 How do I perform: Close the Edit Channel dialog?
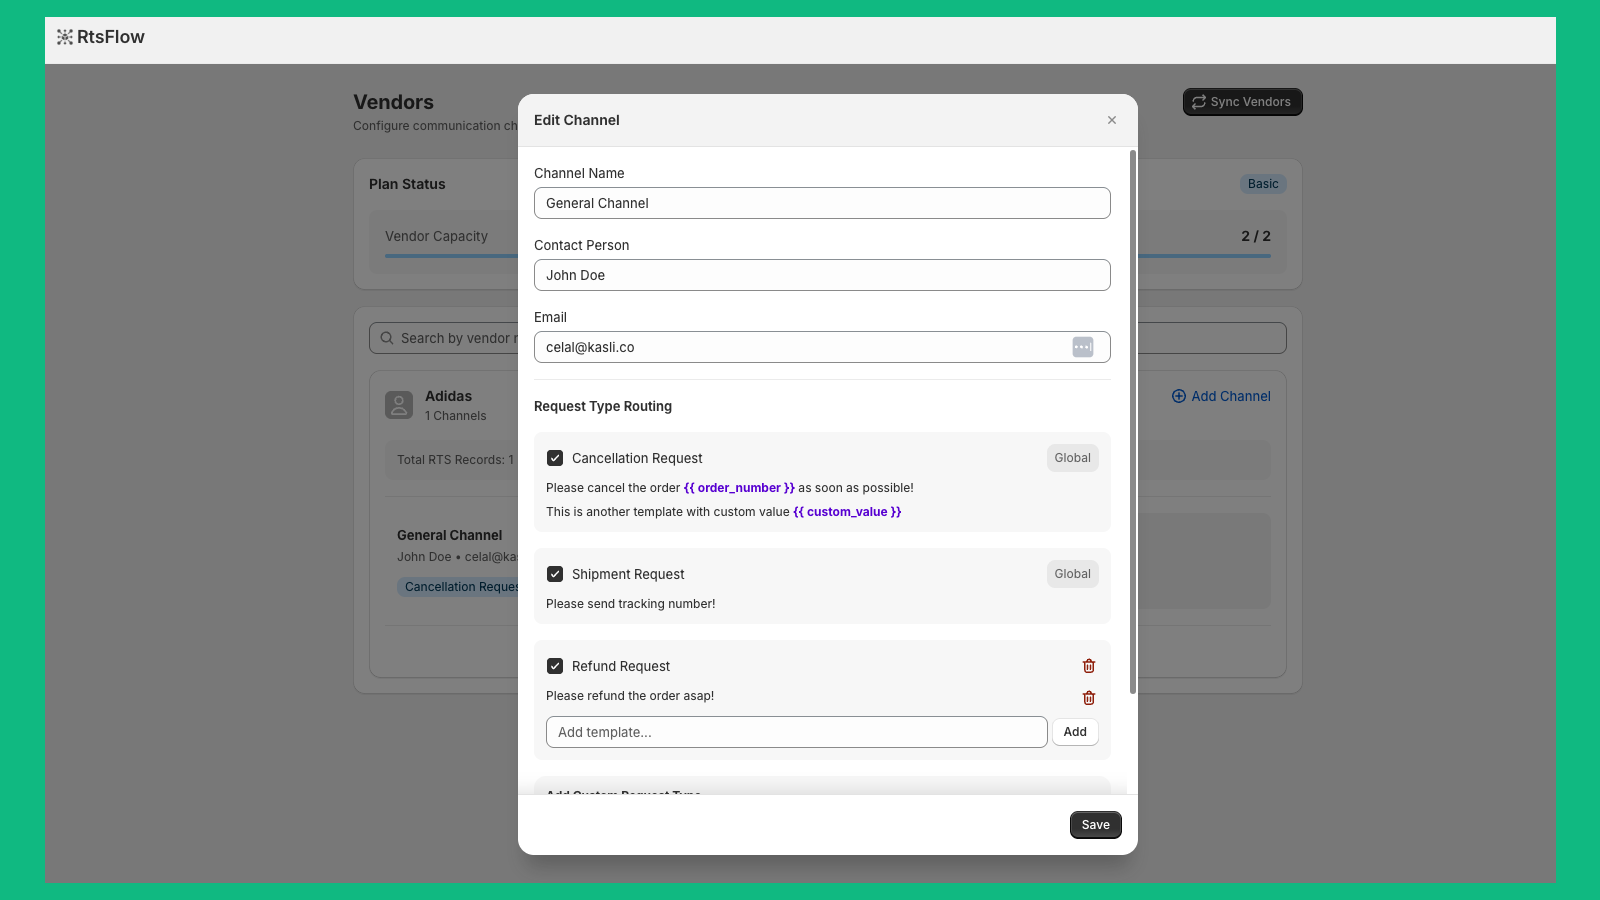coord(1112,120)
